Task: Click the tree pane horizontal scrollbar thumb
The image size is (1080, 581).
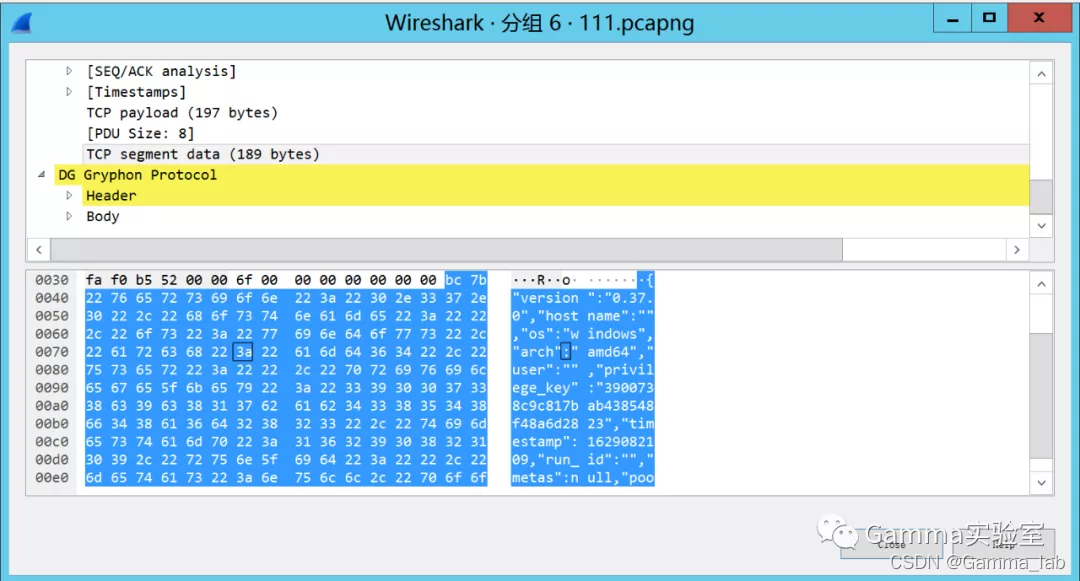Action: 446,250
